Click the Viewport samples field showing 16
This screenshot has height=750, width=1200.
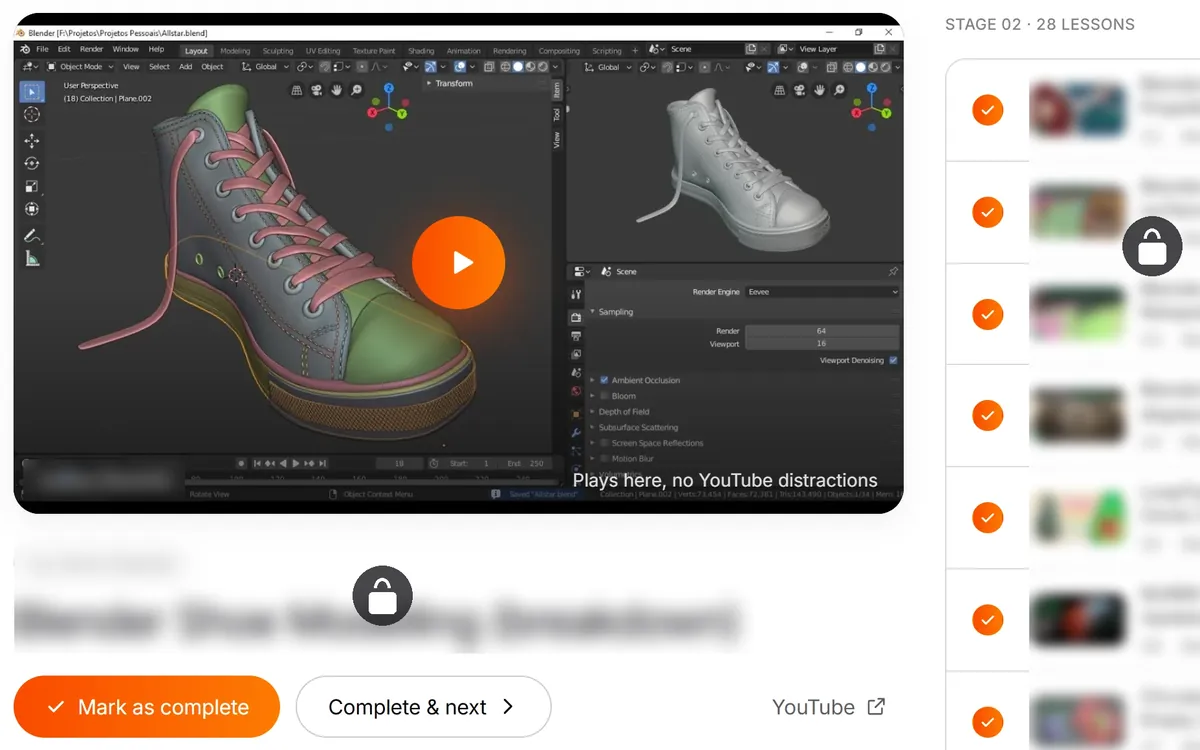(821, 344)
